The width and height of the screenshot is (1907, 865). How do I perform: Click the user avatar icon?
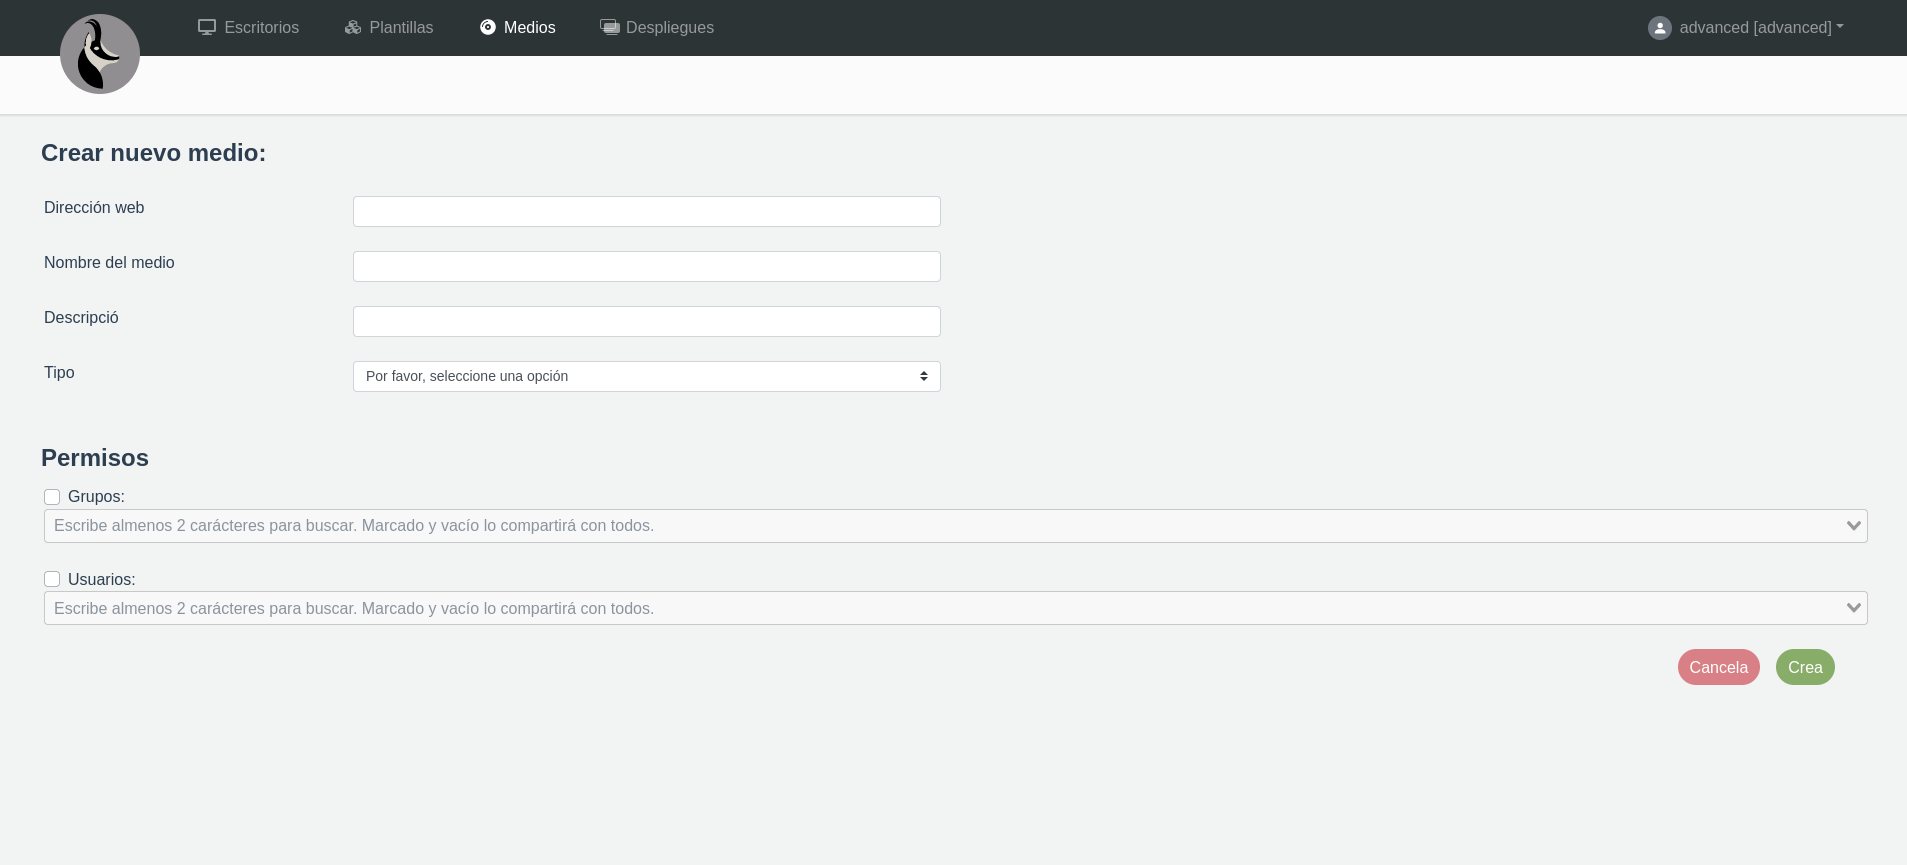pyautogui.click(x=1659, y=28)
